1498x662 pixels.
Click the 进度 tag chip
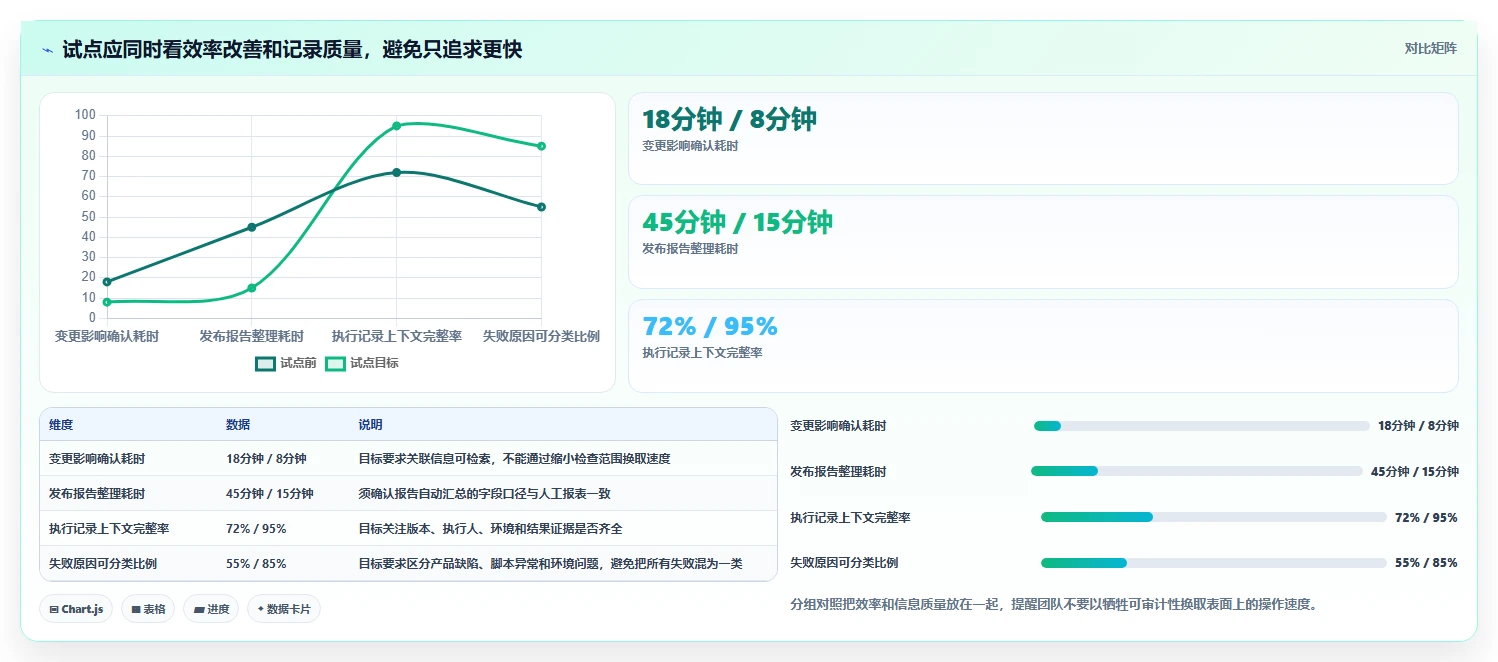coord(211,609)
